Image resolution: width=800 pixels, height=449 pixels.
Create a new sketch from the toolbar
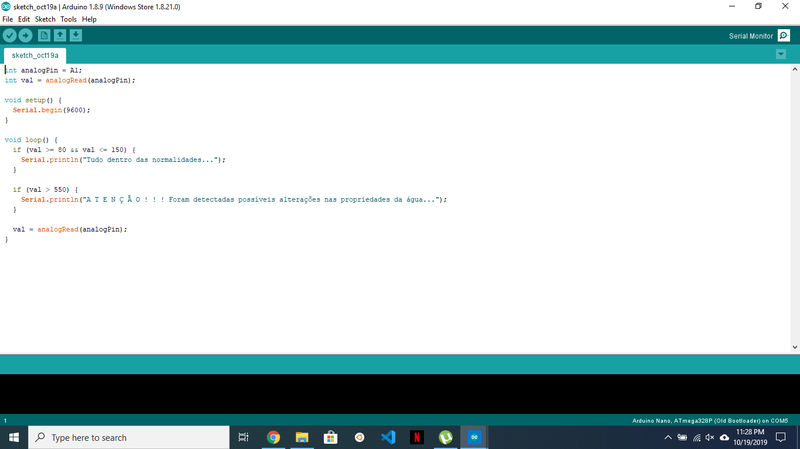point(44,36)
